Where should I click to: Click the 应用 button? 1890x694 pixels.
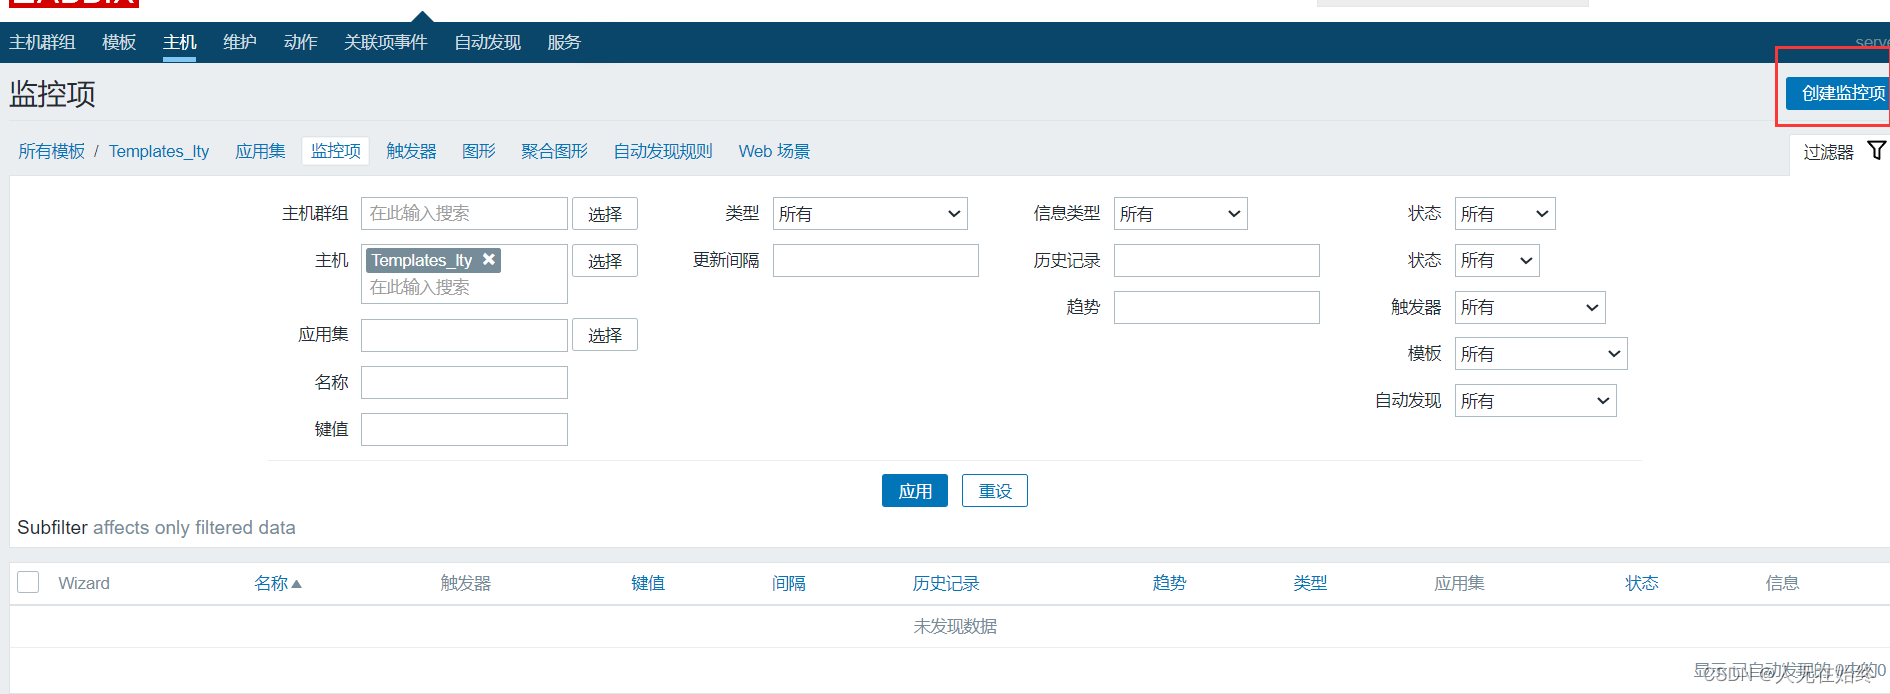pos(915,490)
